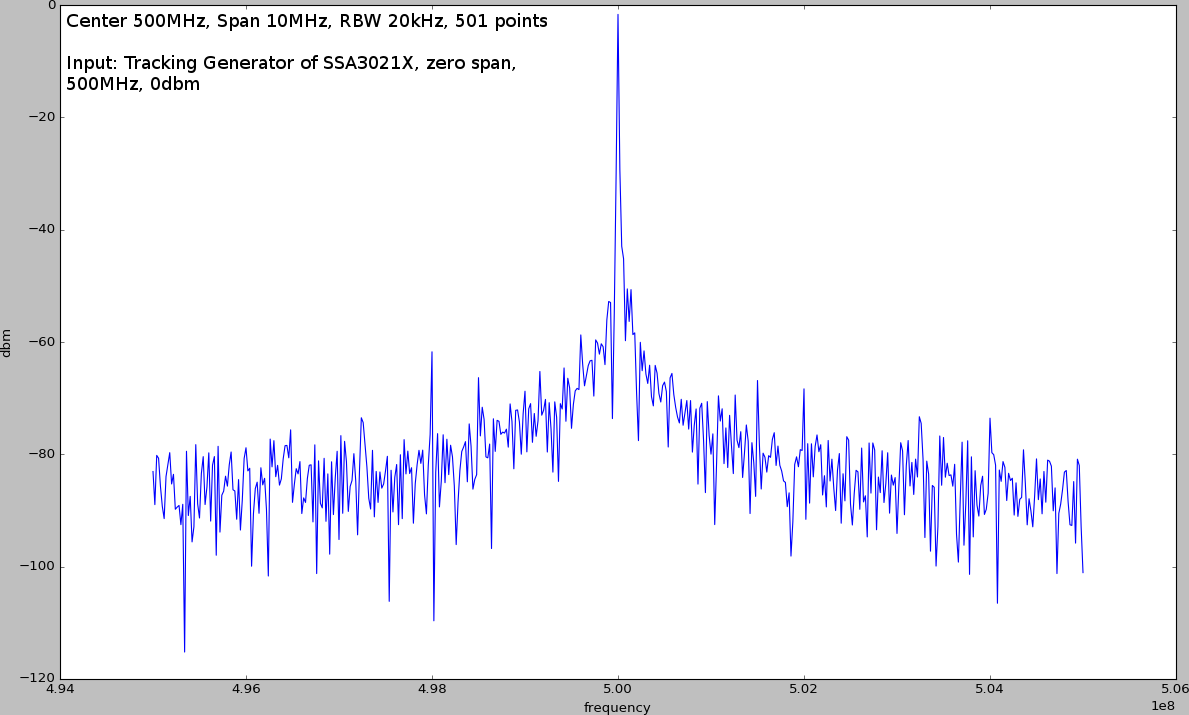Click y-axis tick label −100
Screen dimensions: 1189x715
[39, 566]
